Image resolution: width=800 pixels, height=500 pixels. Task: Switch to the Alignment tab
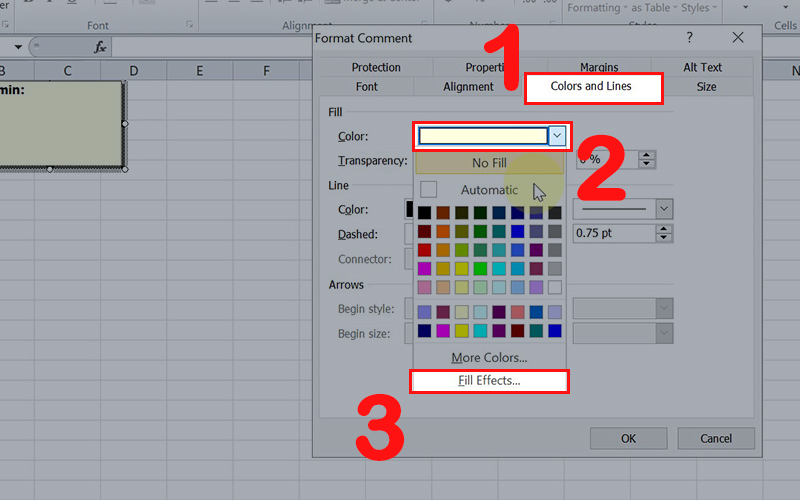click(x=468, y=87)
